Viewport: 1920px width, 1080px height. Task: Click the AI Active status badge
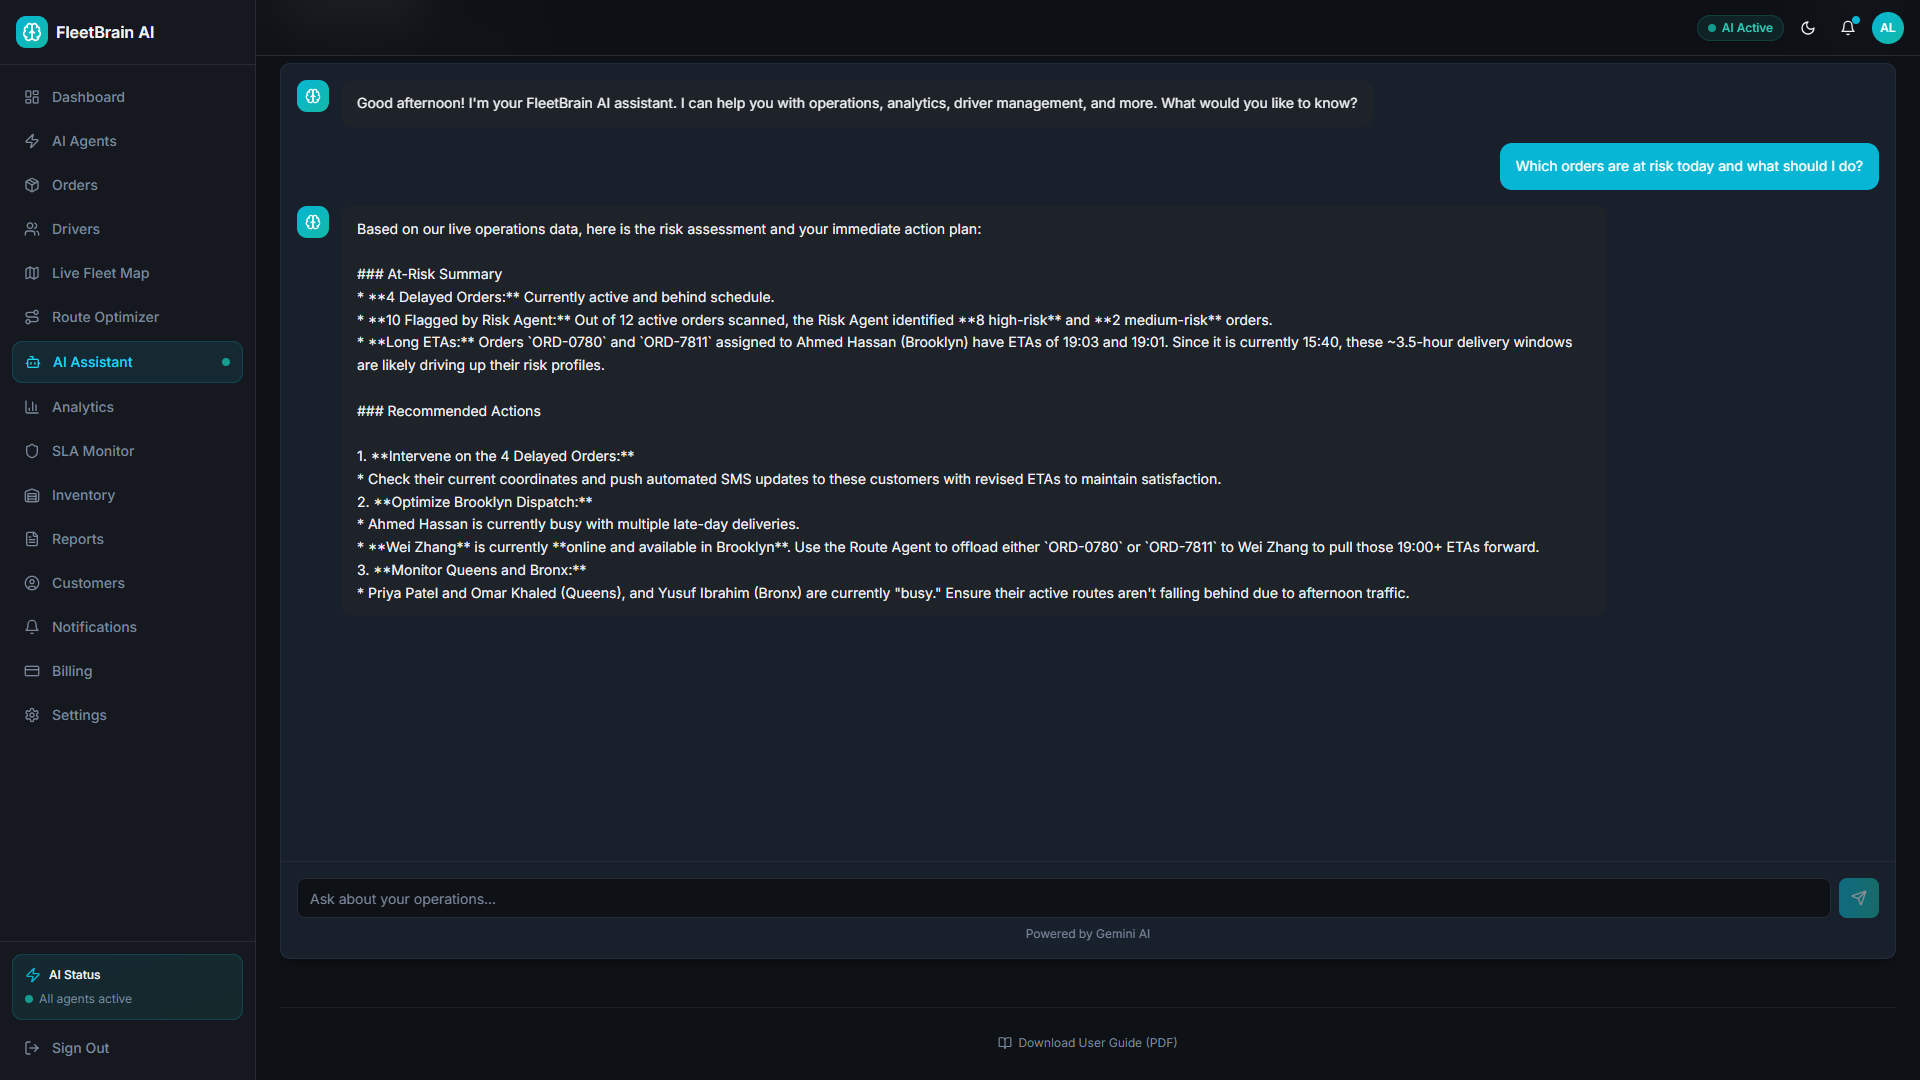[1740, 28]
